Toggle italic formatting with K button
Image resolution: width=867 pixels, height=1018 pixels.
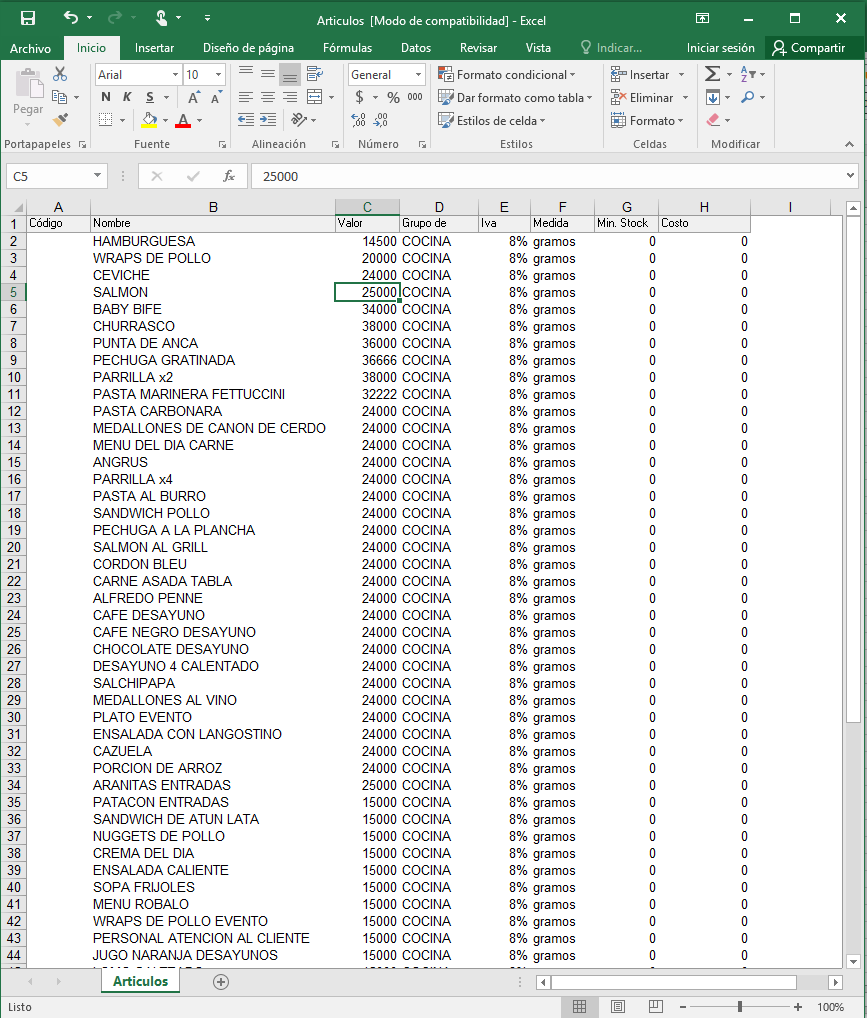tap(127, 97)
